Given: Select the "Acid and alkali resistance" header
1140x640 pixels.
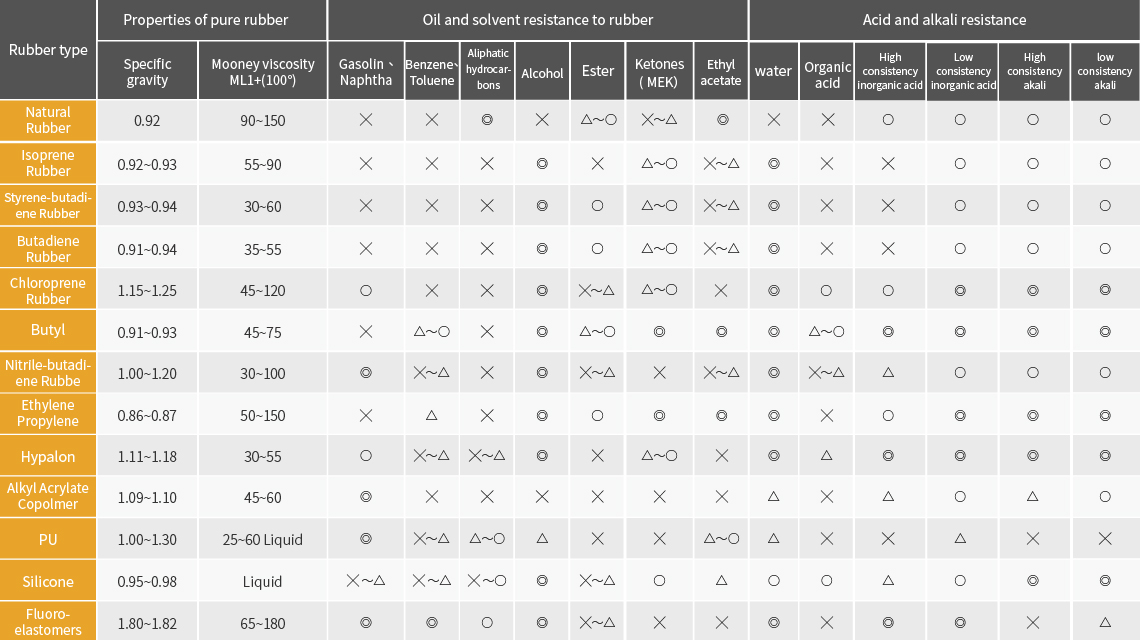Looking at the screenshot, I should (x=944, y=20).
